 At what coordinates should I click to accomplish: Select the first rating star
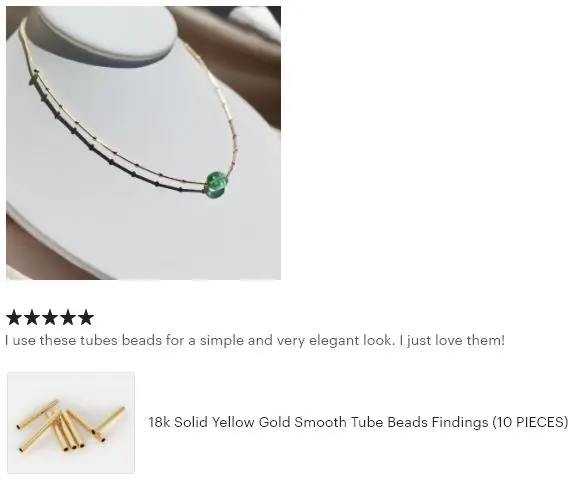pyautogui.click(x=14, y=317)
